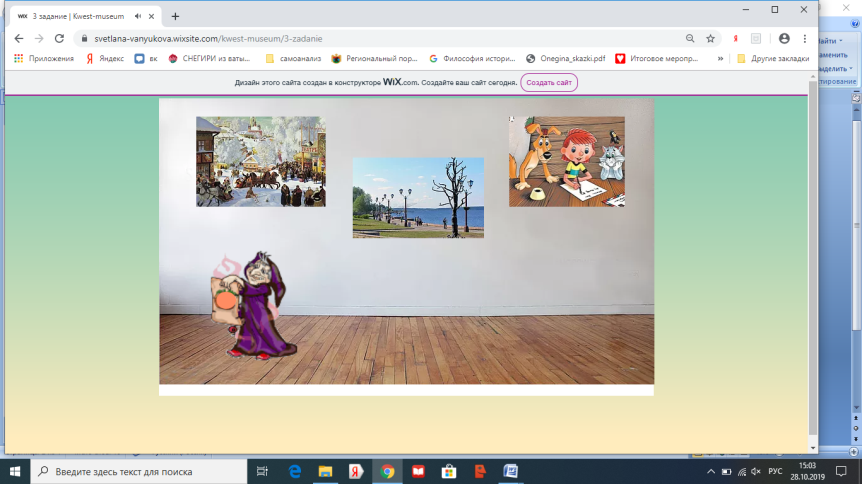
Task: Open the самоанализ bookmarks folder
Action: 293,58
